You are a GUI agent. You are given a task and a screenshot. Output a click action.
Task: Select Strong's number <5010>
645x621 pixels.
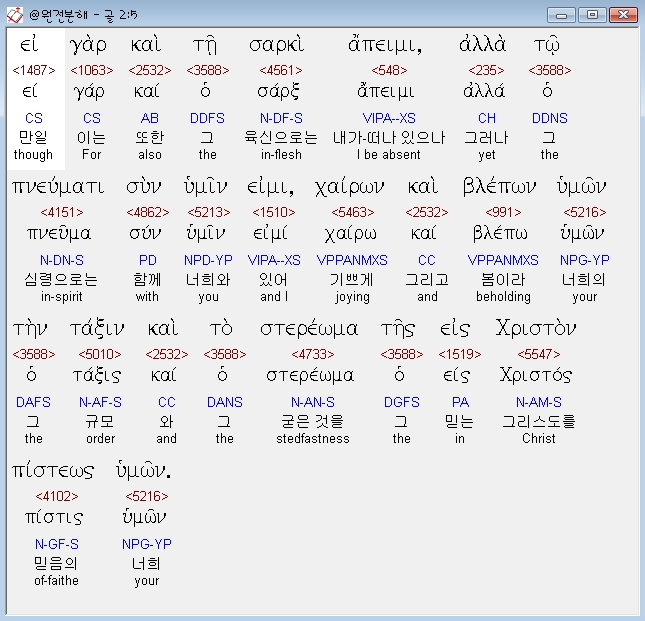click(x=100, y=354)
